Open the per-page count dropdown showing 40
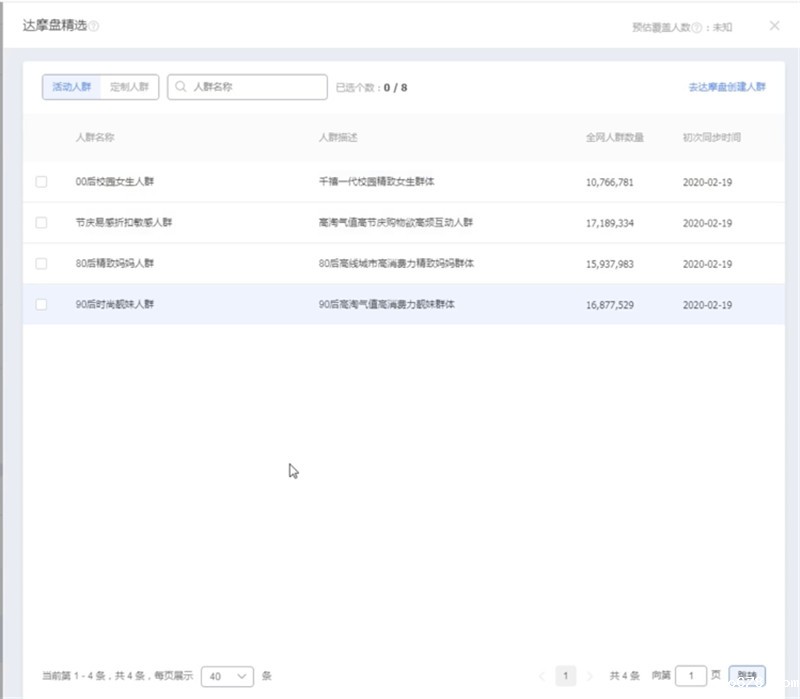 (228, 676)
